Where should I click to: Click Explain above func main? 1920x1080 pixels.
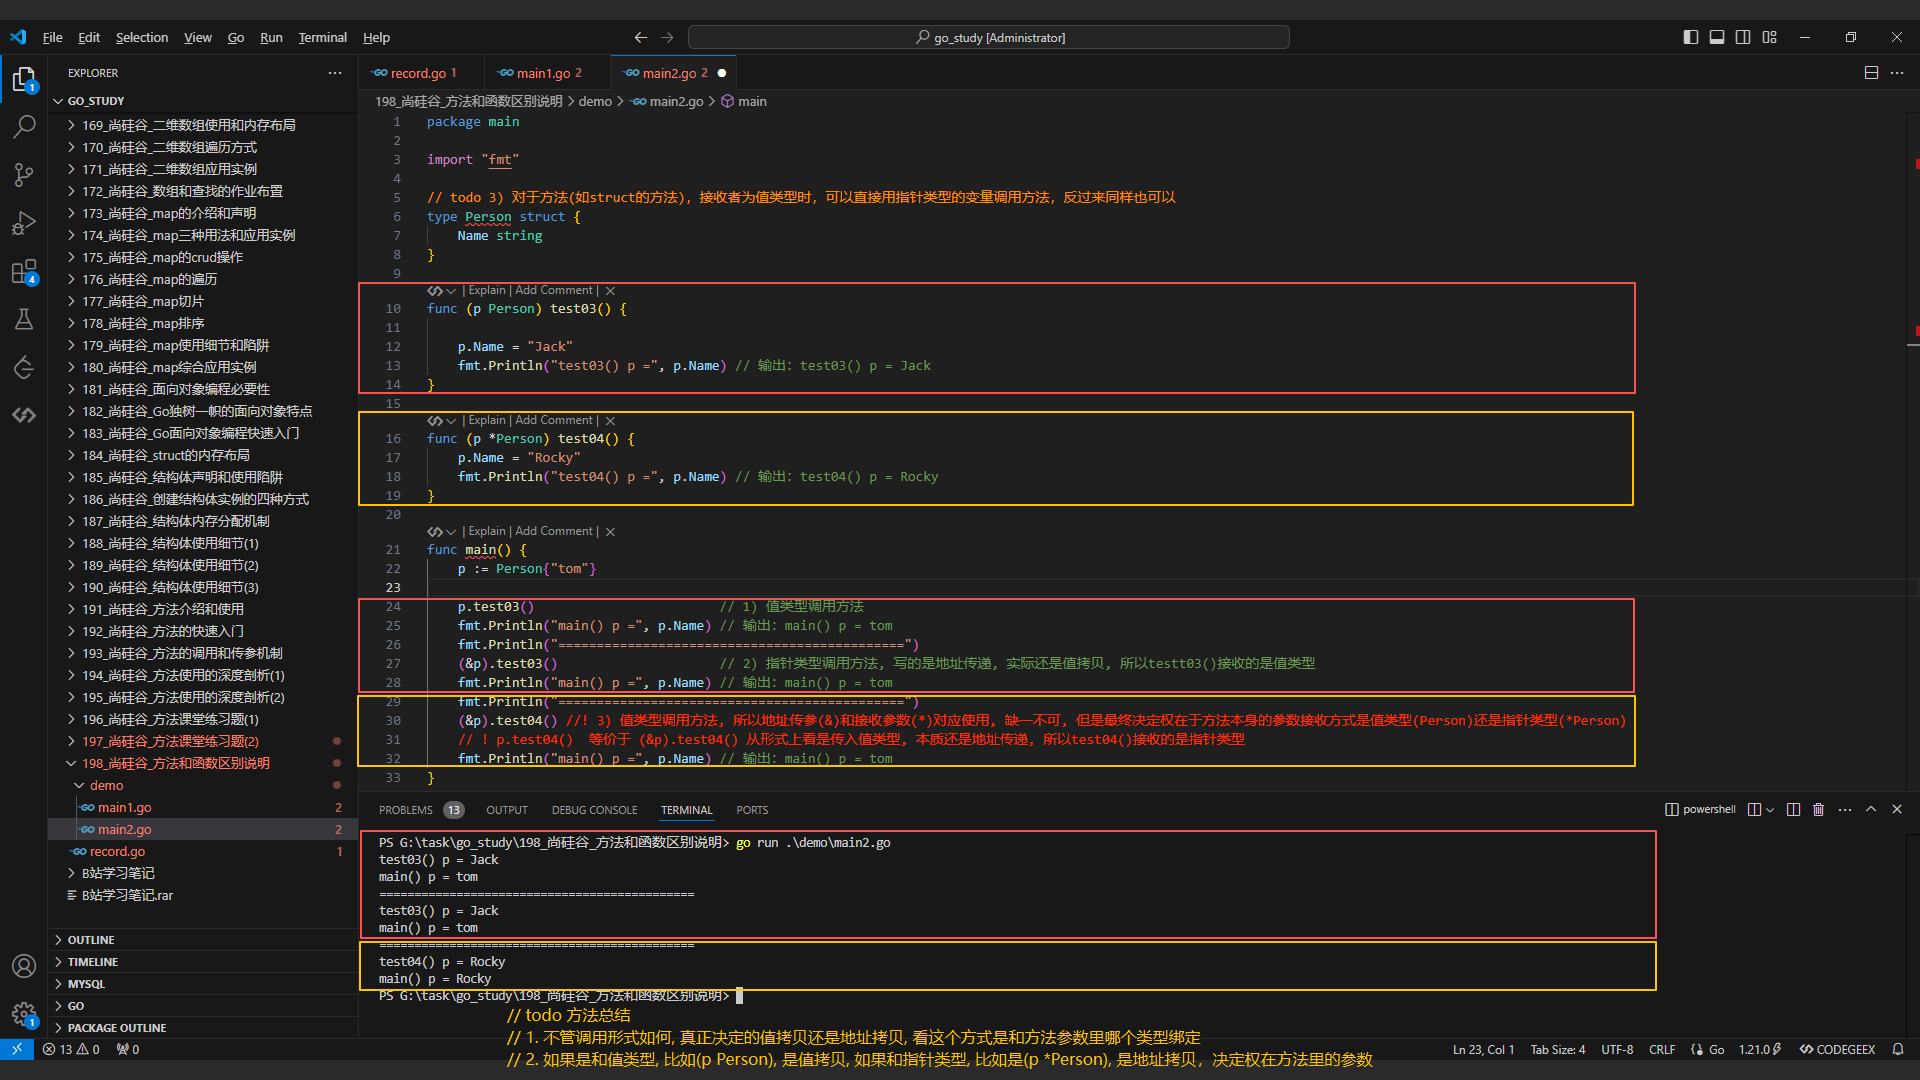pyautogui.click(x=487, y=531)
